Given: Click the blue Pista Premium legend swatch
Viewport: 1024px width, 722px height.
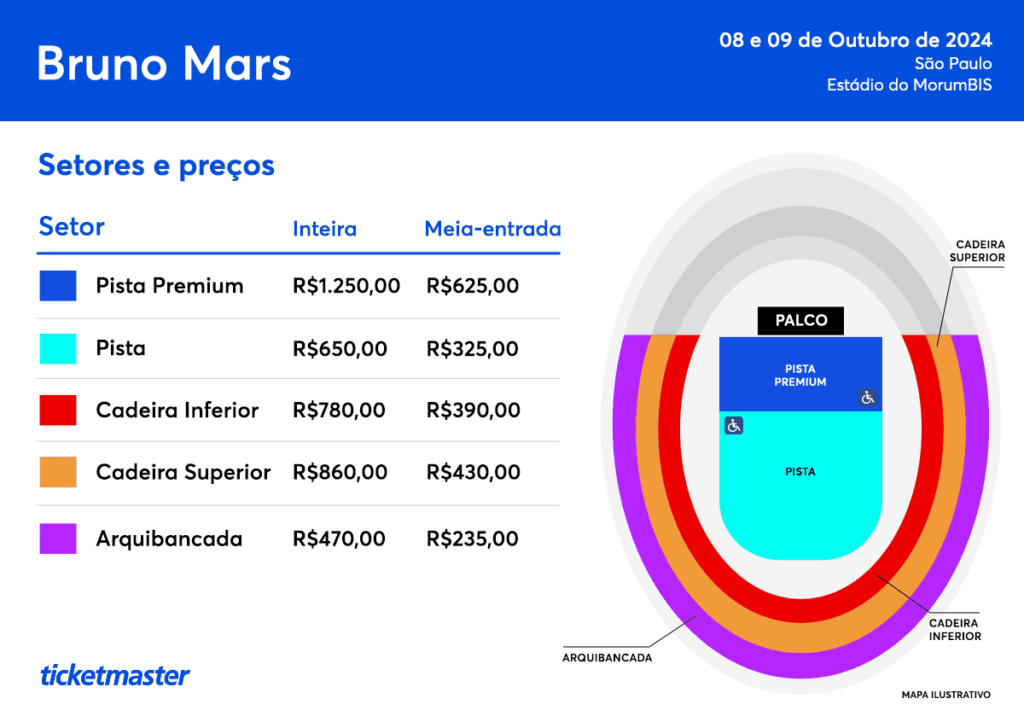Looking at the screenshot, I should coord(58,286).
